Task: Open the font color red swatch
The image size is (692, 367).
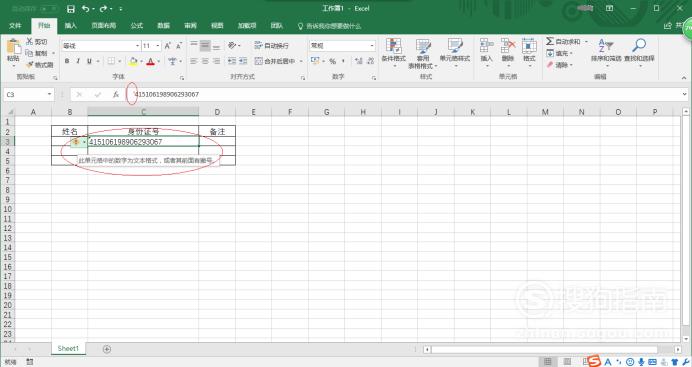Action: [151, 61]
